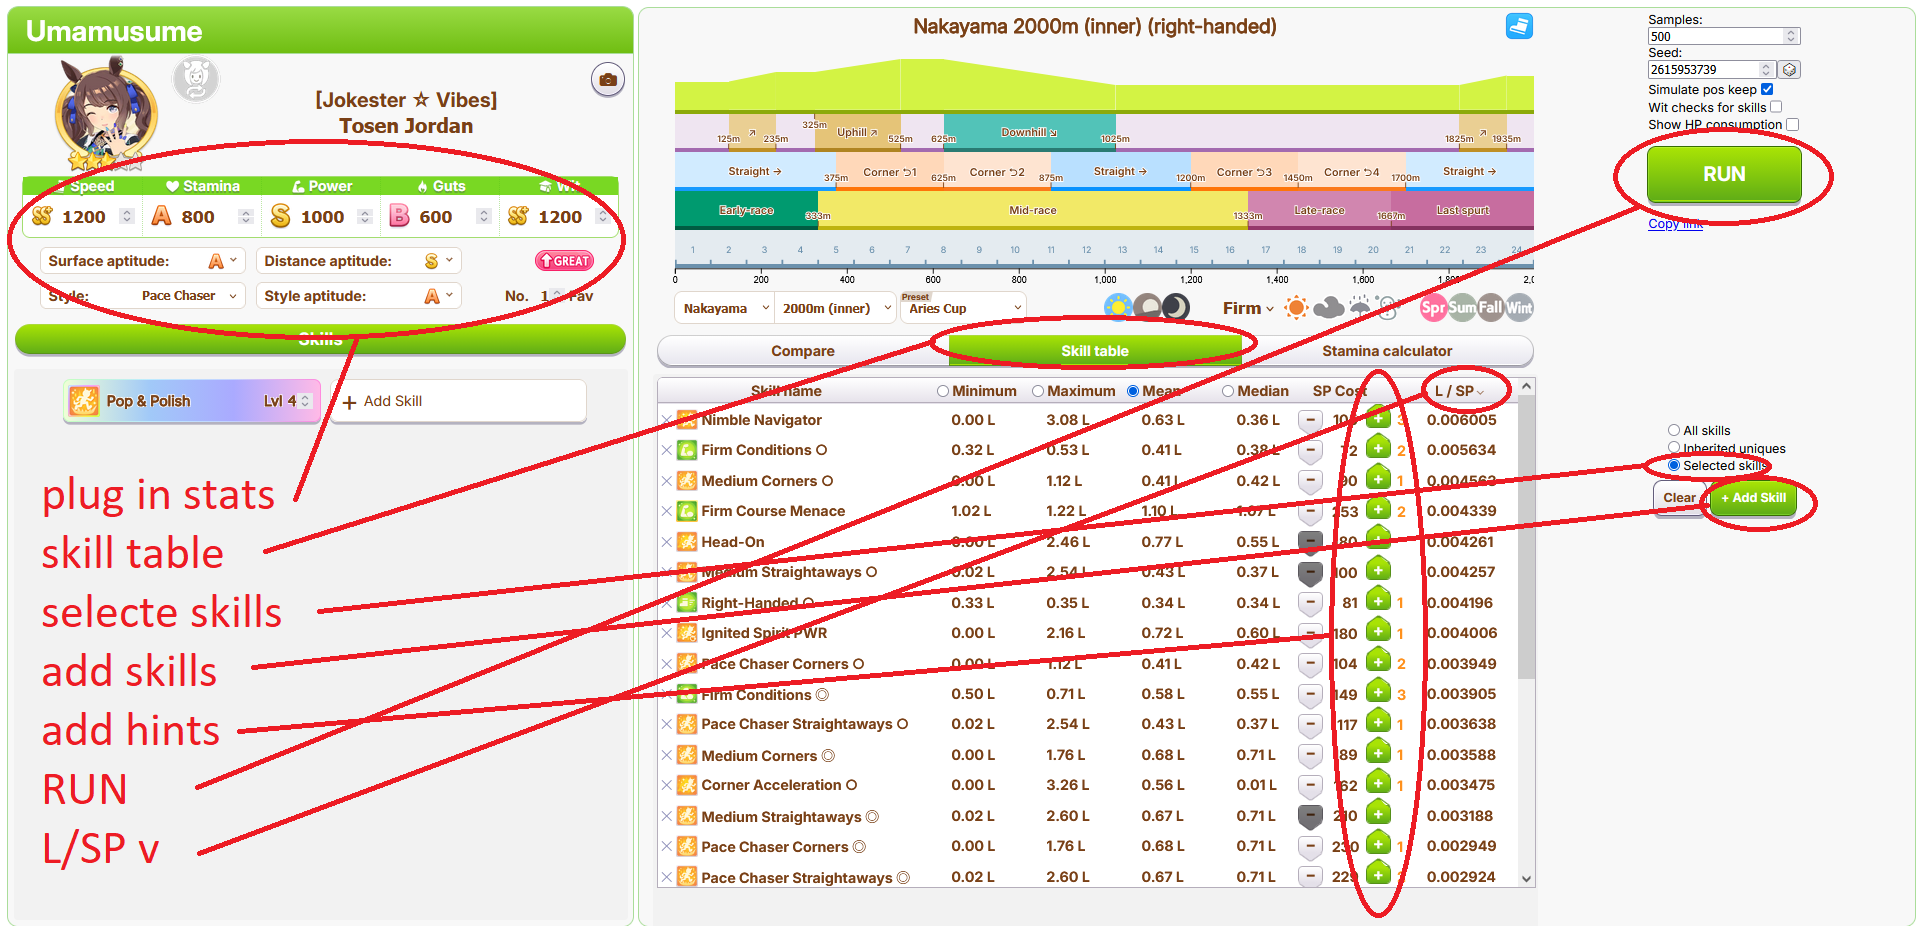Sort table by L / SP column
This screenshot has height=926, width=1919.
pyautogui.click(x=1459, y=391)
